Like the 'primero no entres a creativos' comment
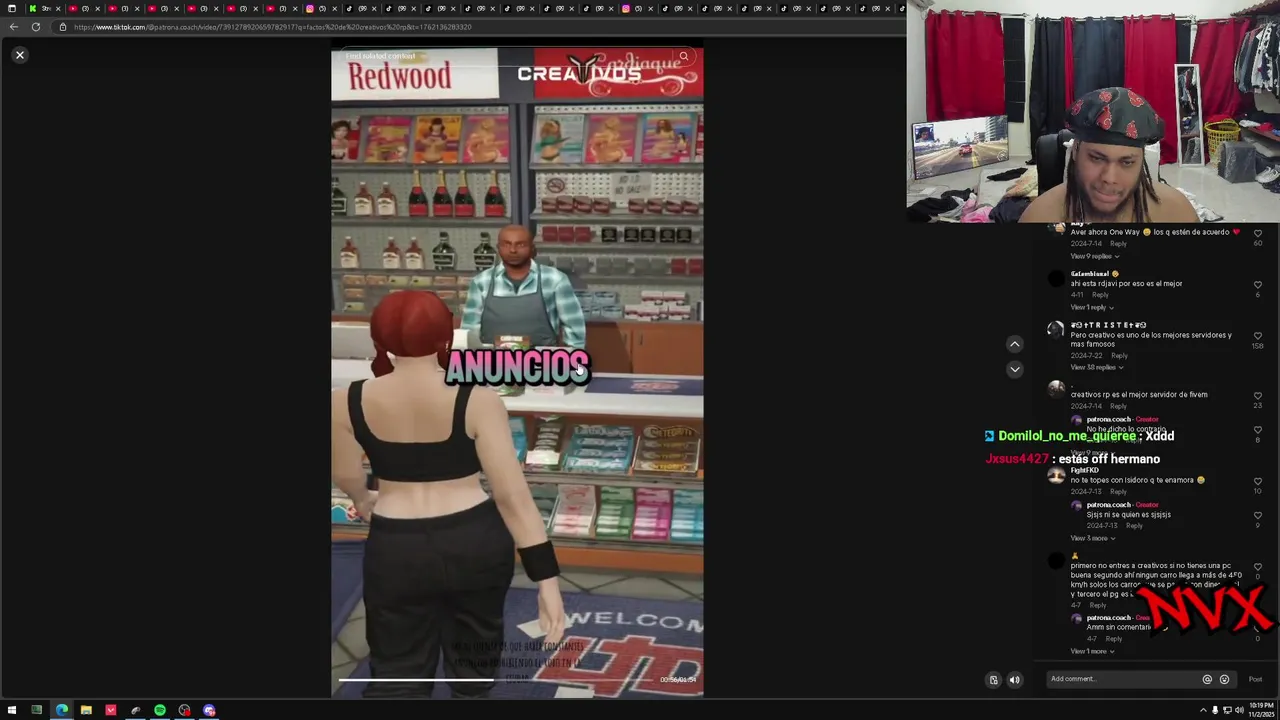Viewport: 1280px width, 720px height. [1258, 567]
